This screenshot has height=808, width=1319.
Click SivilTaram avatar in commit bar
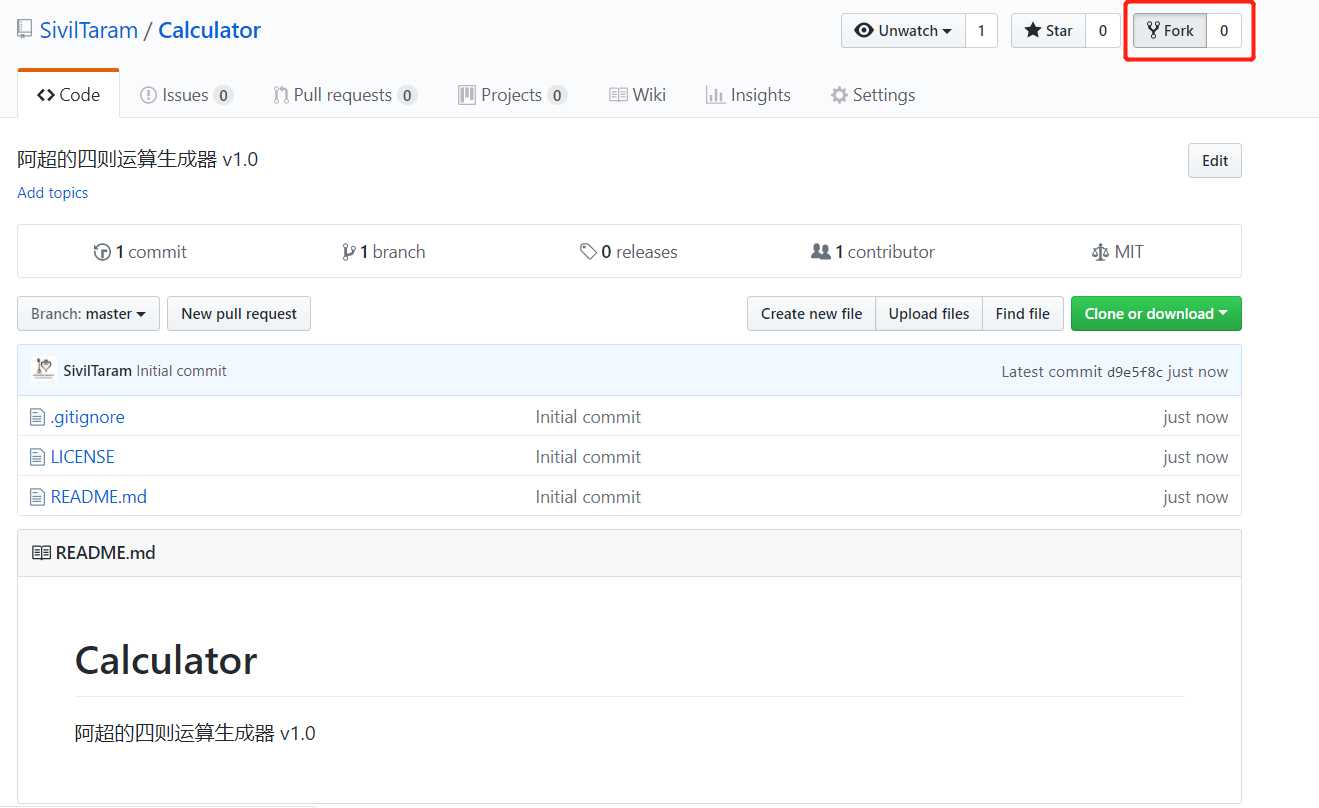click(x=43, y=369)
